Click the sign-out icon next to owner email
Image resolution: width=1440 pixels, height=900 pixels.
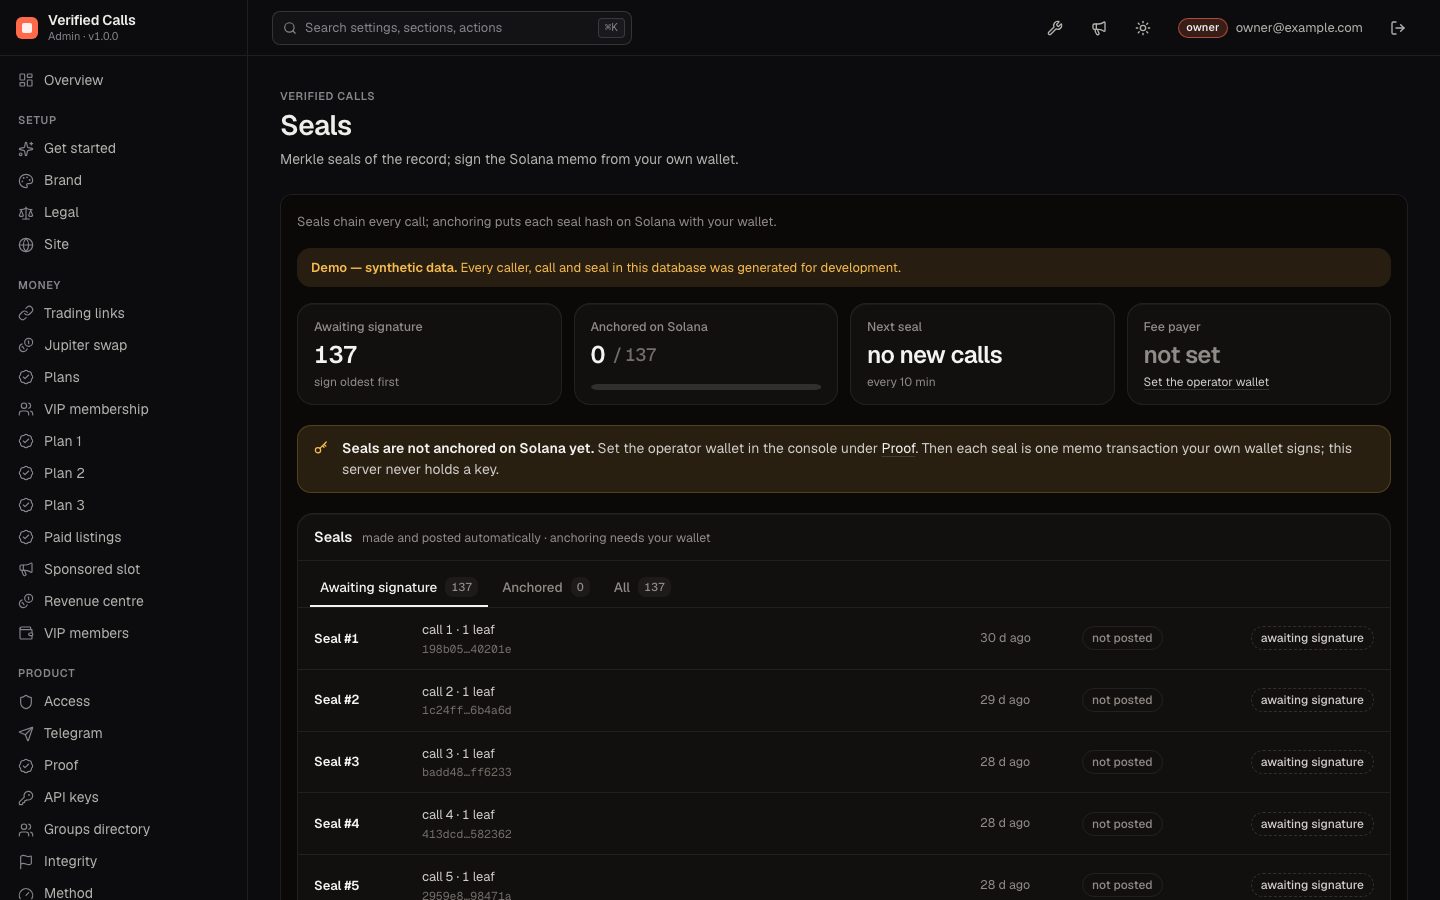[x=1398, y=28]
